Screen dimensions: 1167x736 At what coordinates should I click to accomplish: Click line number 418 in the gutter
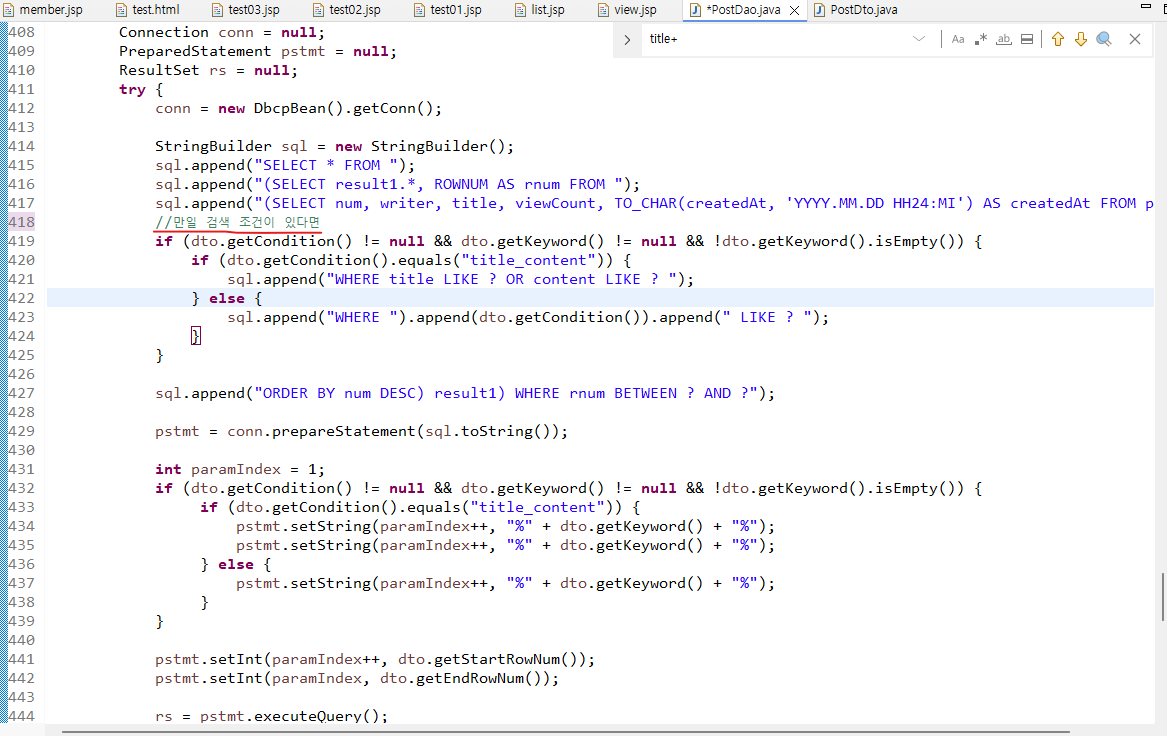coord(21,222)
